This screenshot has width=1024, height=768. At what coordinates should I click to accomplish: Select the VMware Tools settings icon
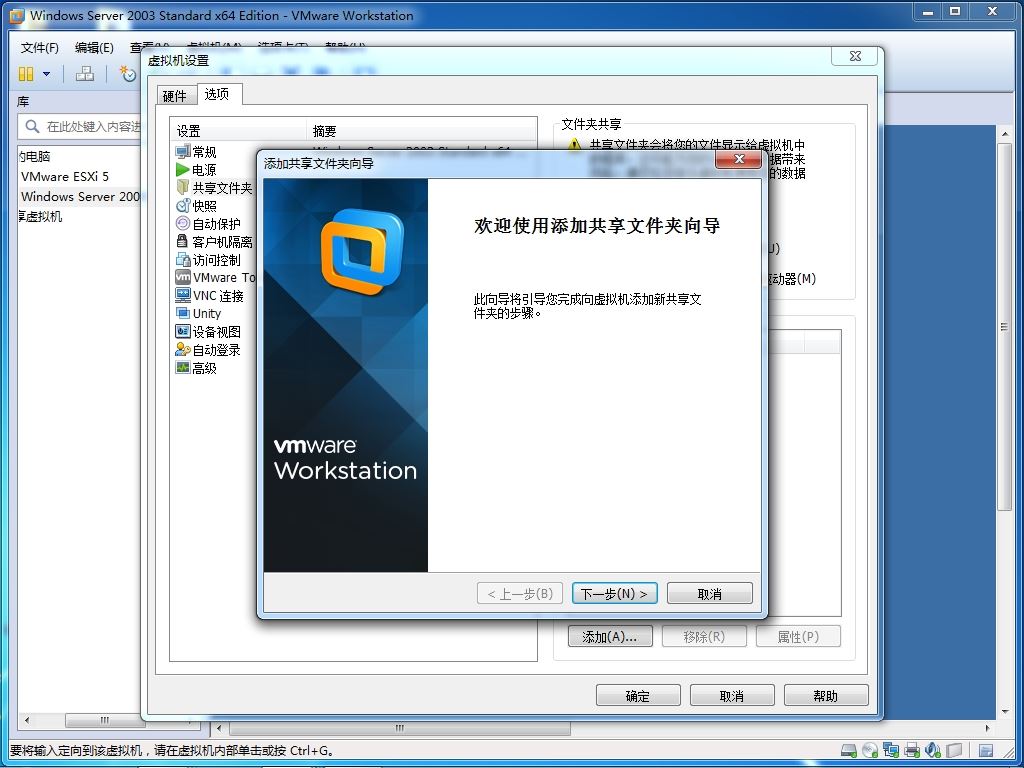point(183,278)
